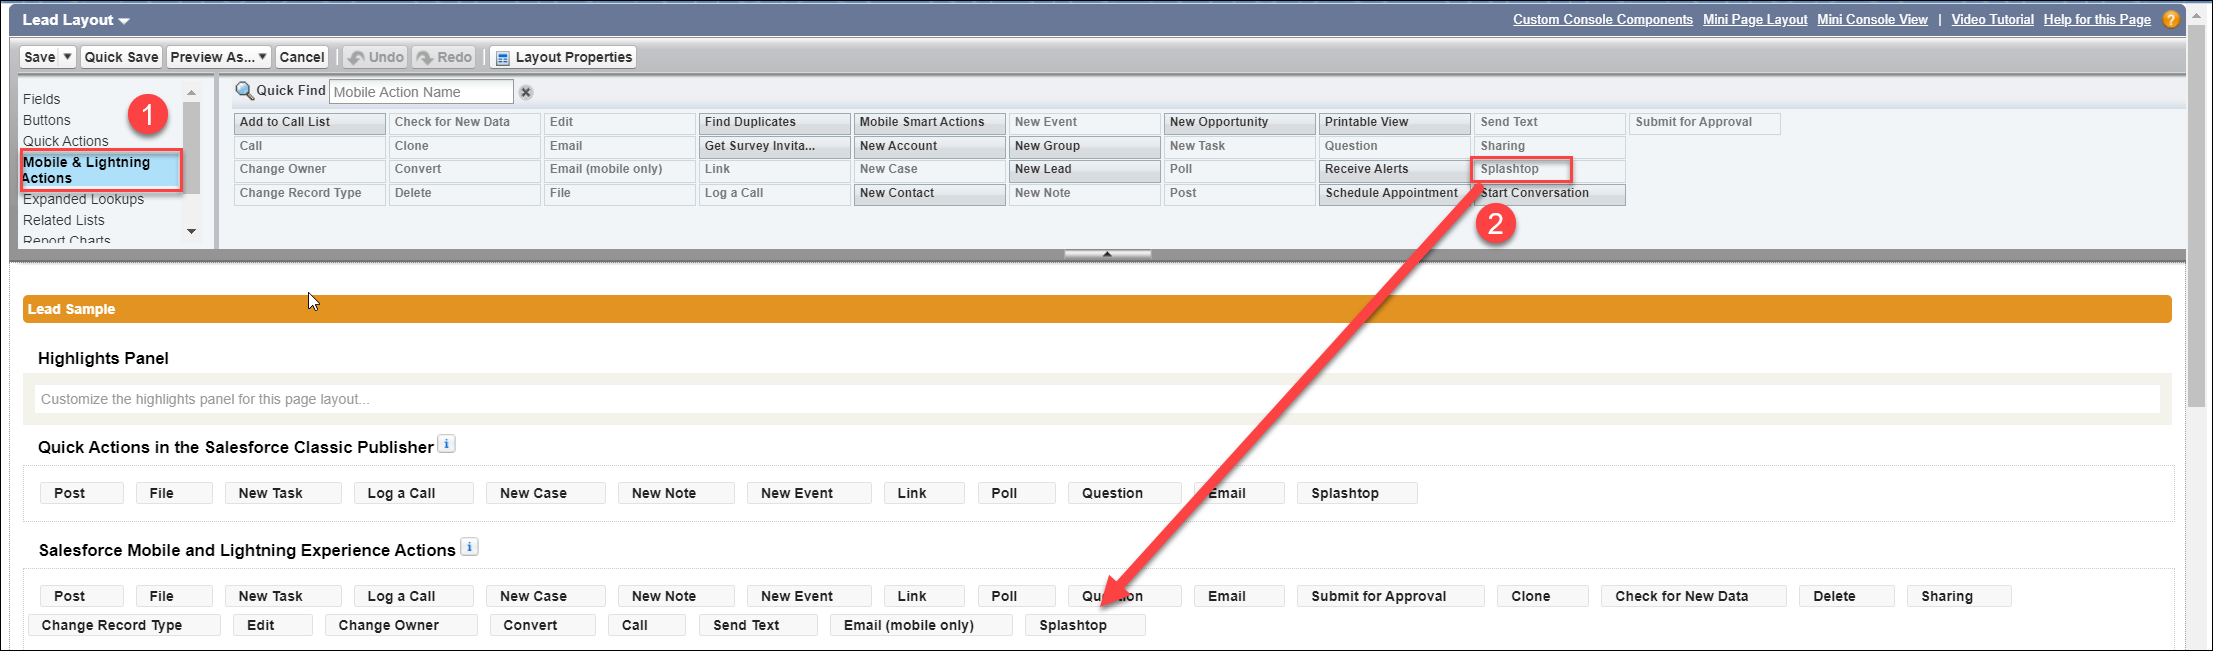The image size is (2213, 651).
Task: Select the Fields palette category
Action: coord(42,99)
